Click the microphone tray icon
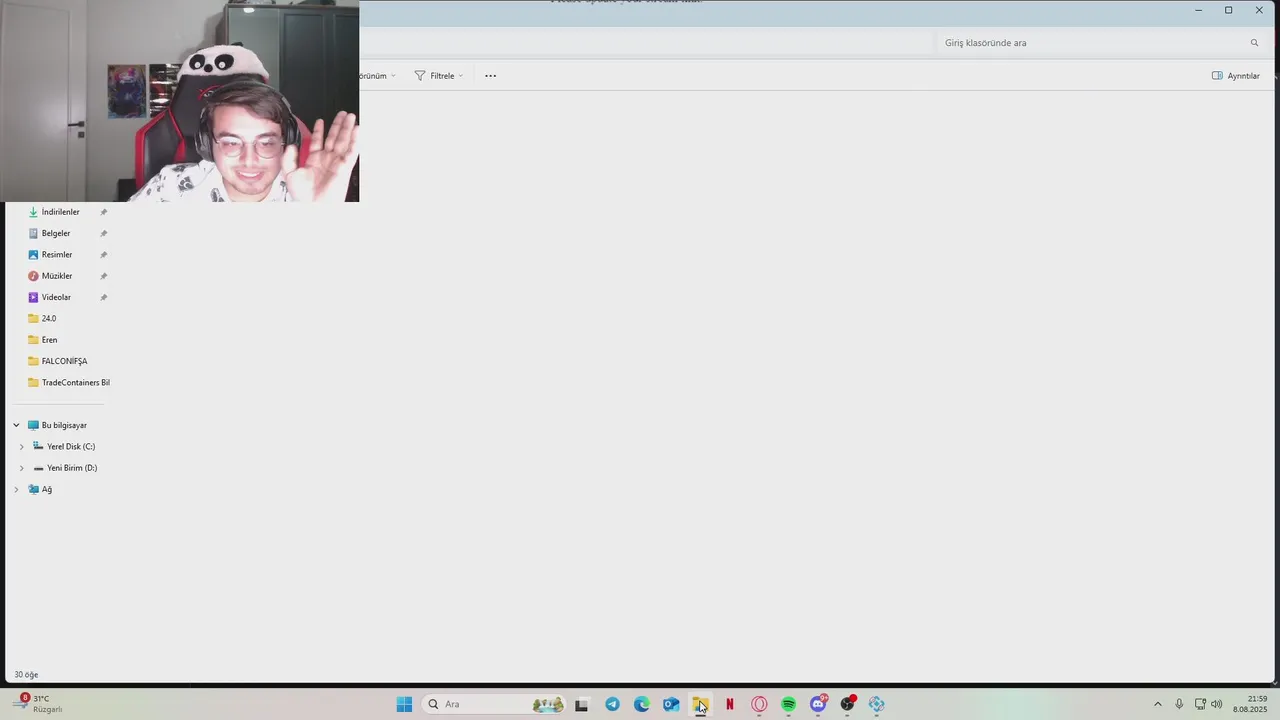Image resolution: width=1280 pixels, height=720 pixels. [1179, 704]
